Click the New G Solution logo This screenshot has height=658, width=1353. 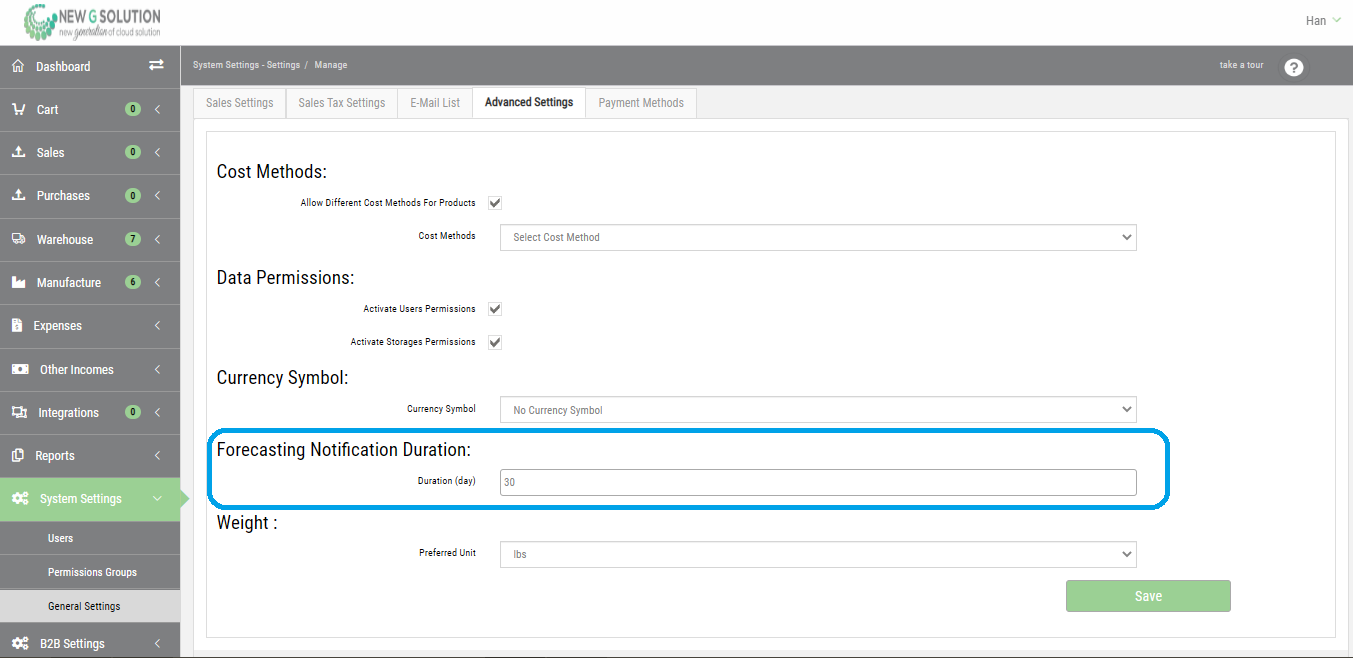tap(92, 22)
